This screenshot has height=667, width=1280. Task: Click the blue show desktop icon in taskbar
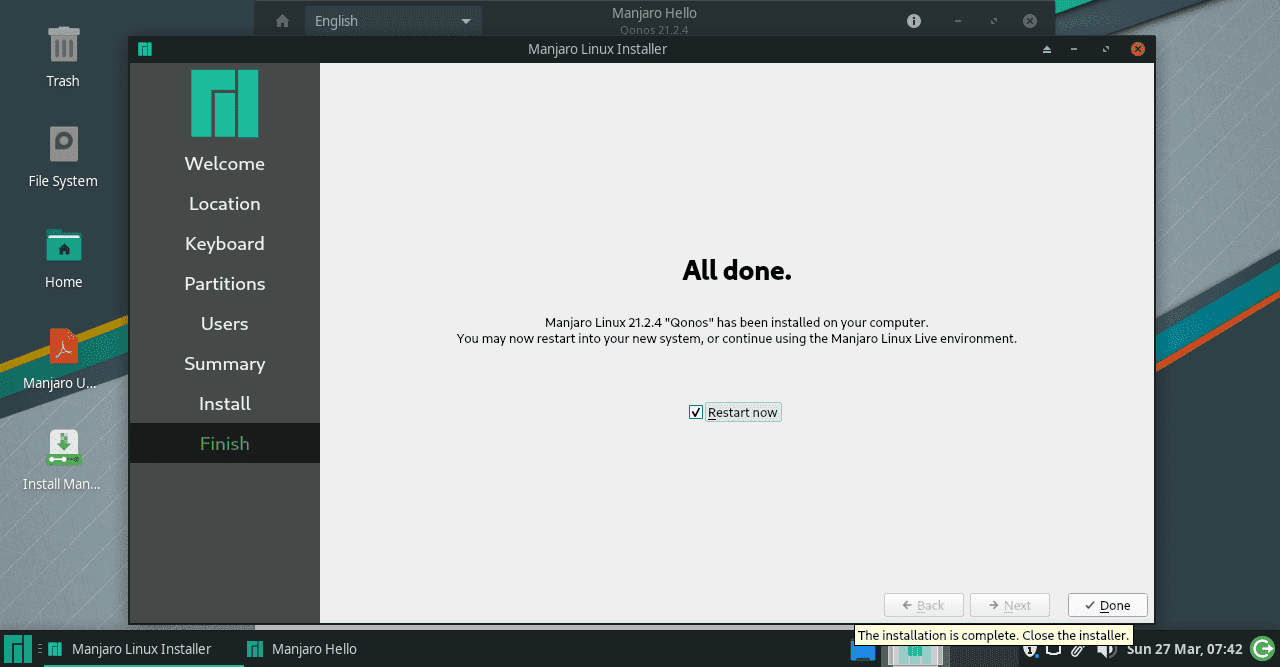pos(863,651)
